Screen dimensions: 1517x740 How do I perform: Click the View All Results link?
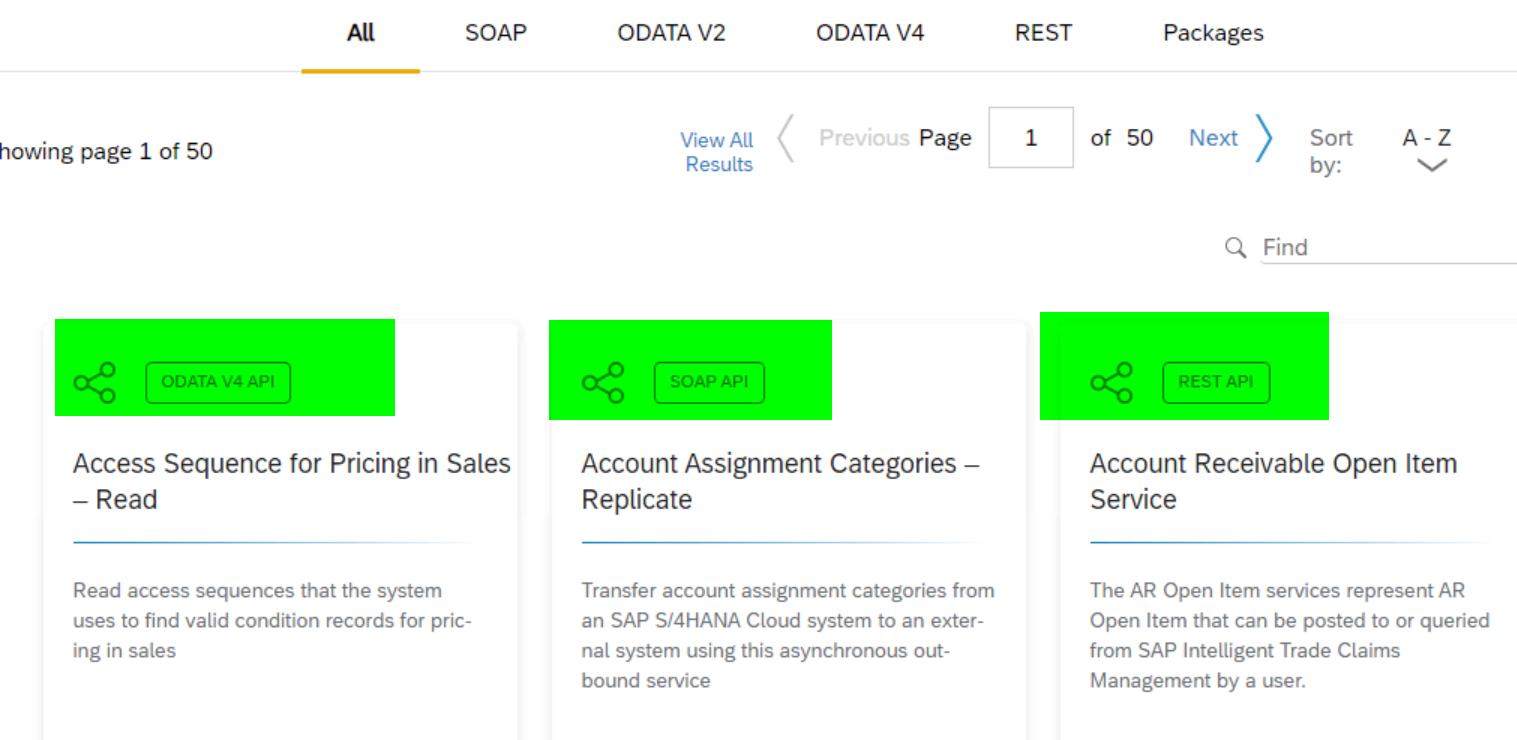click(717, 152)
